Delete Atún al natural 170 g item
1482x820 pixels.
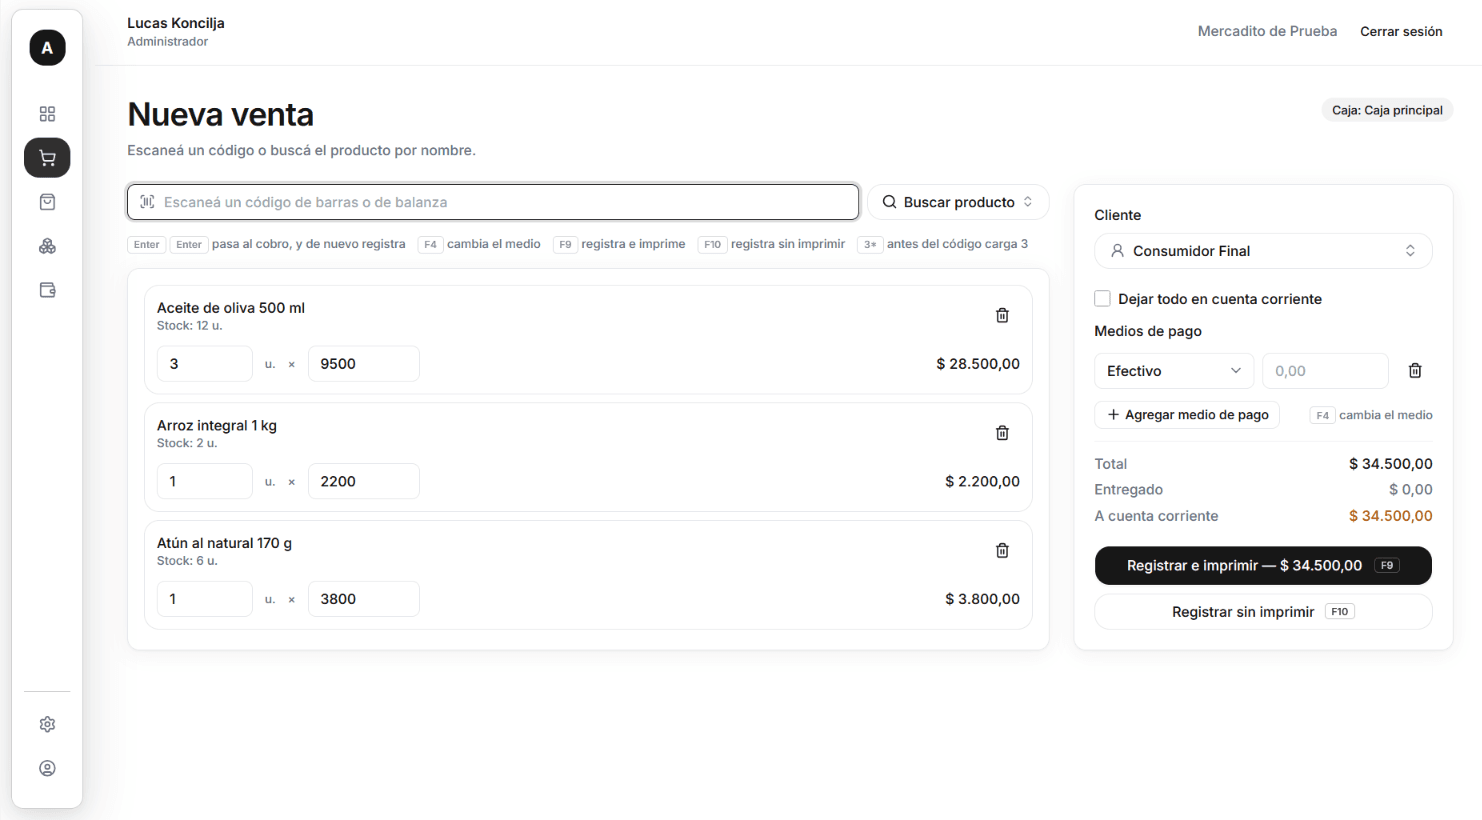pos(1002,550)
